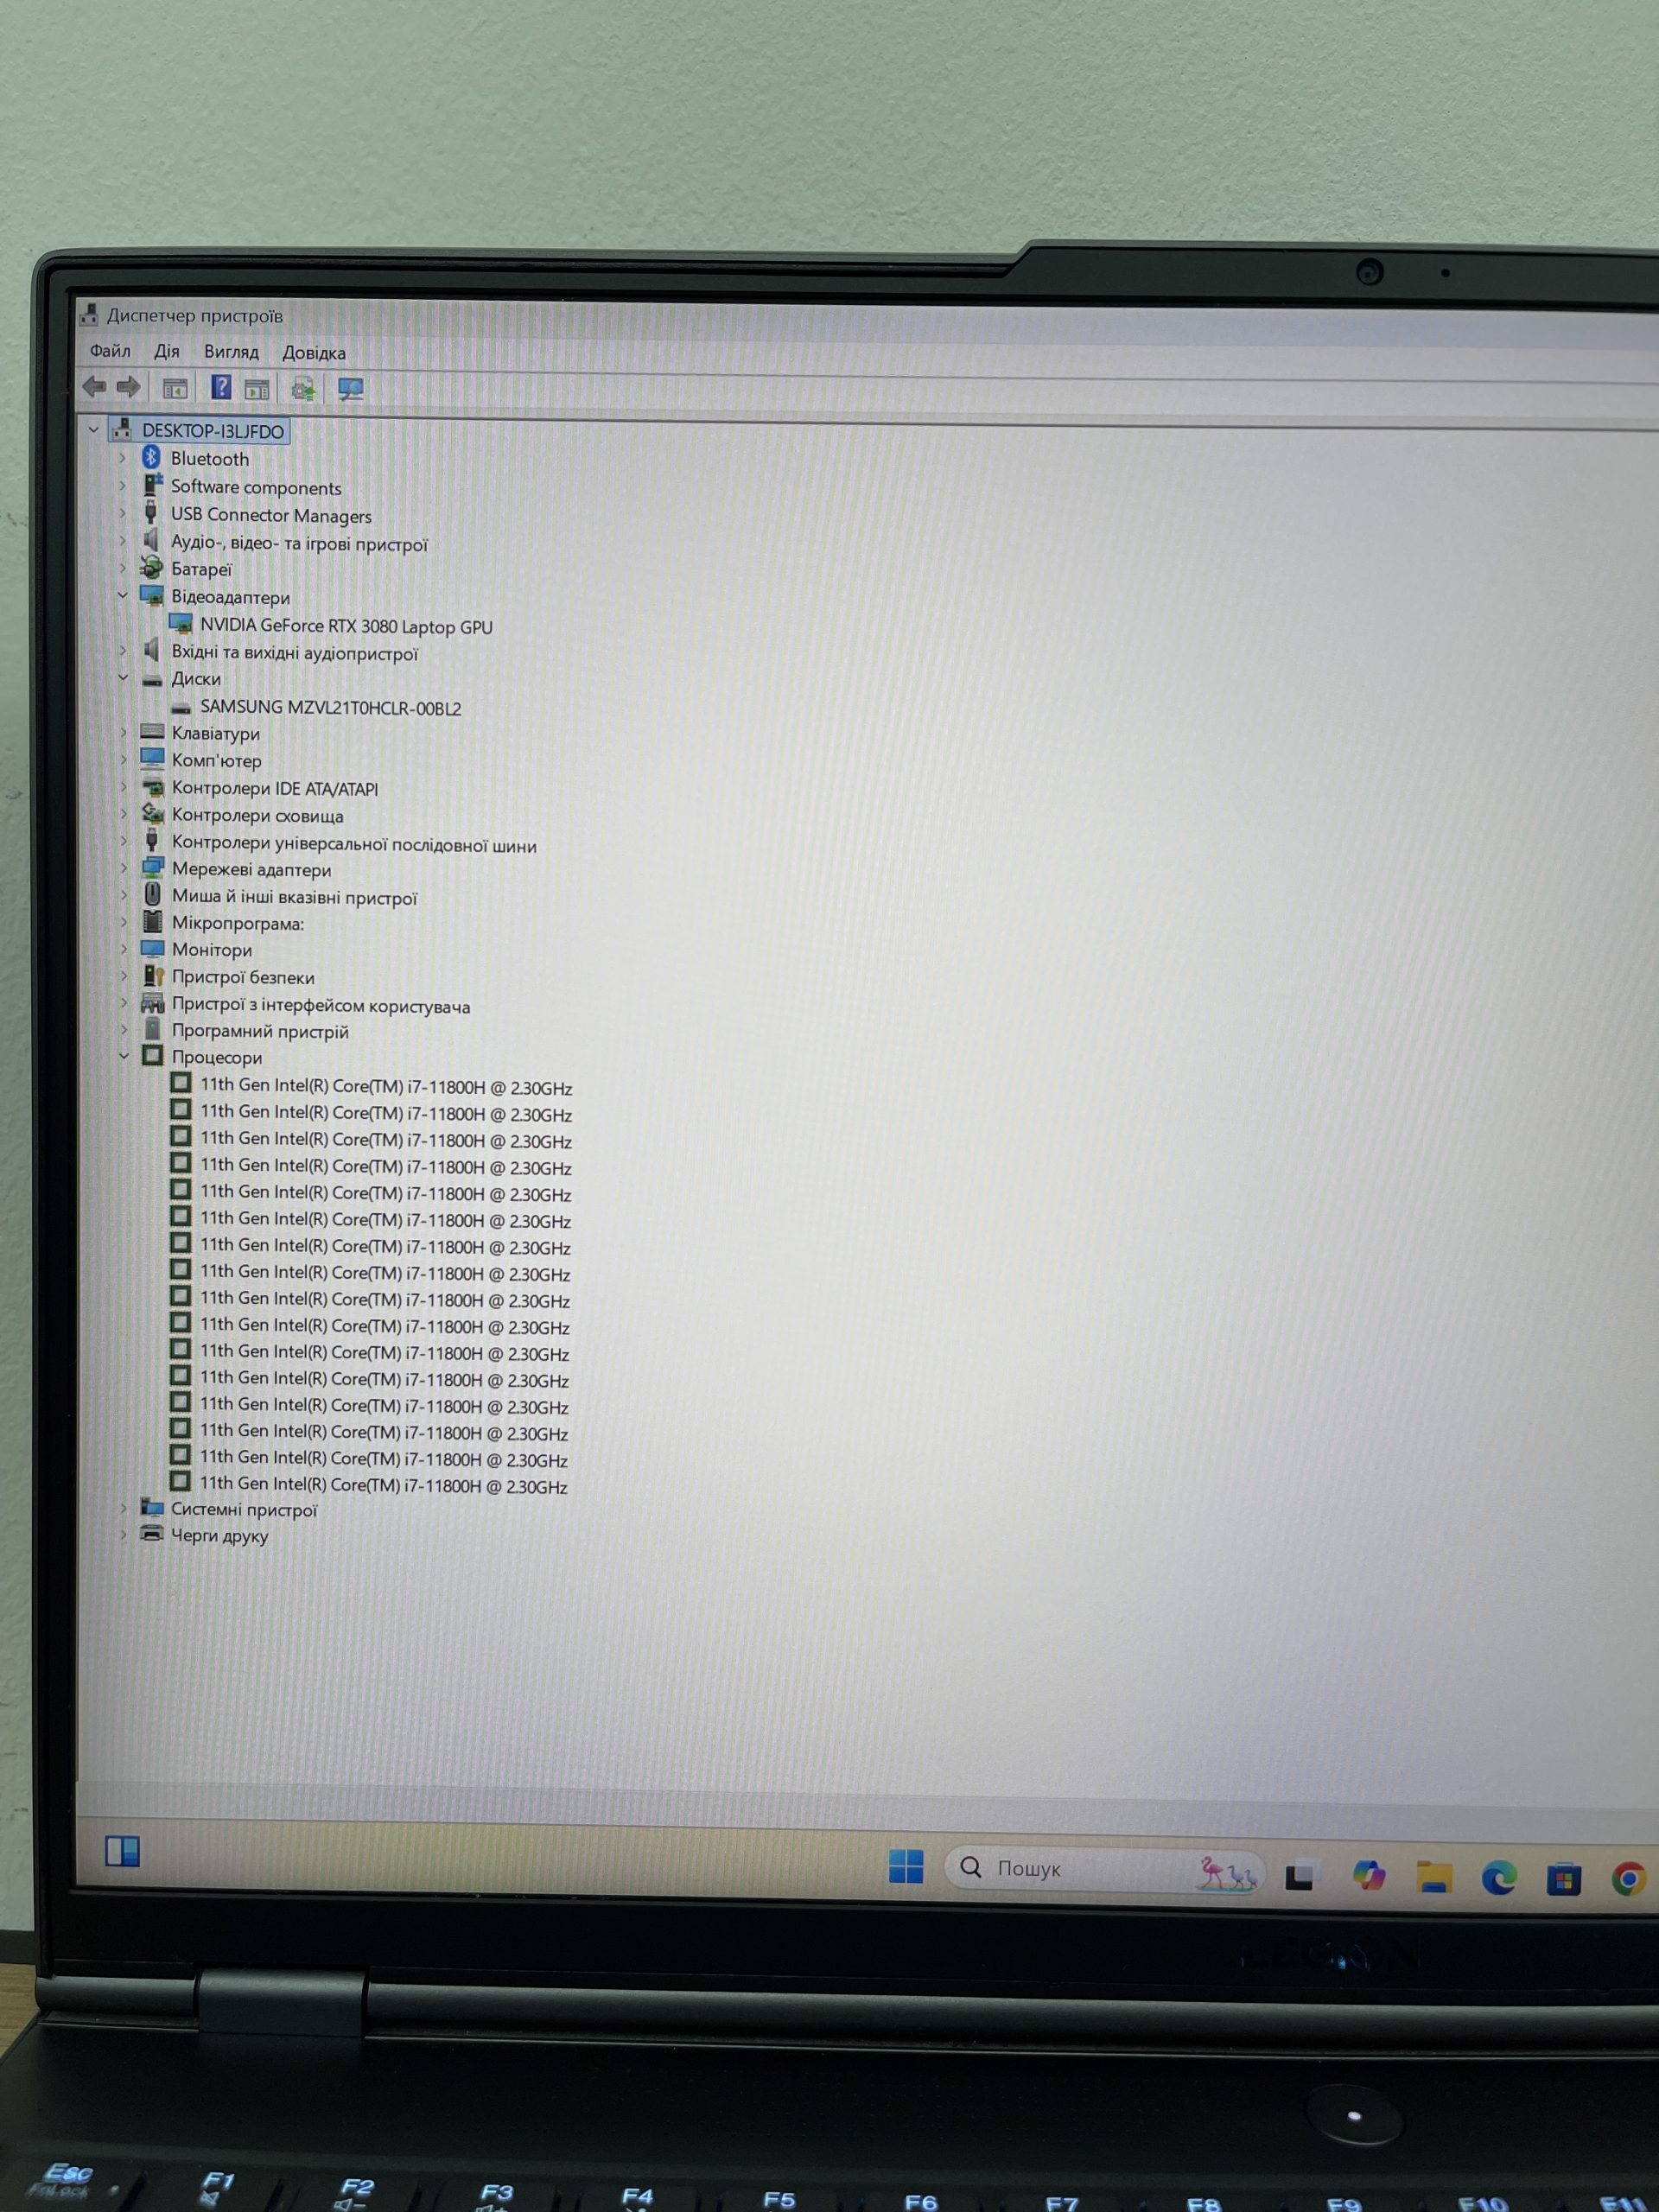Select Пристрої з інтерфейсом користувача
The image size is (1659, 2212).
tap(321, 1005)
